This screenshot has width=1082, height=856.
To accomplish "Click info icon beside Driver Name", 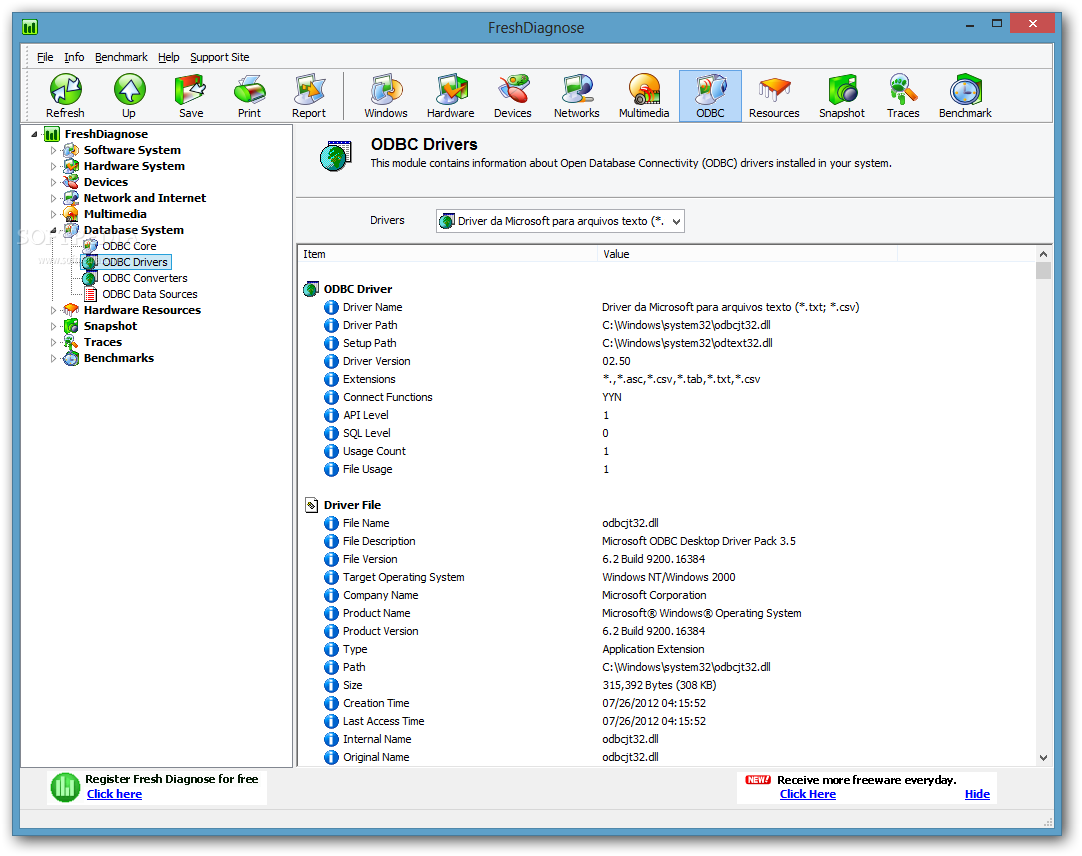I will coord(331,307).
